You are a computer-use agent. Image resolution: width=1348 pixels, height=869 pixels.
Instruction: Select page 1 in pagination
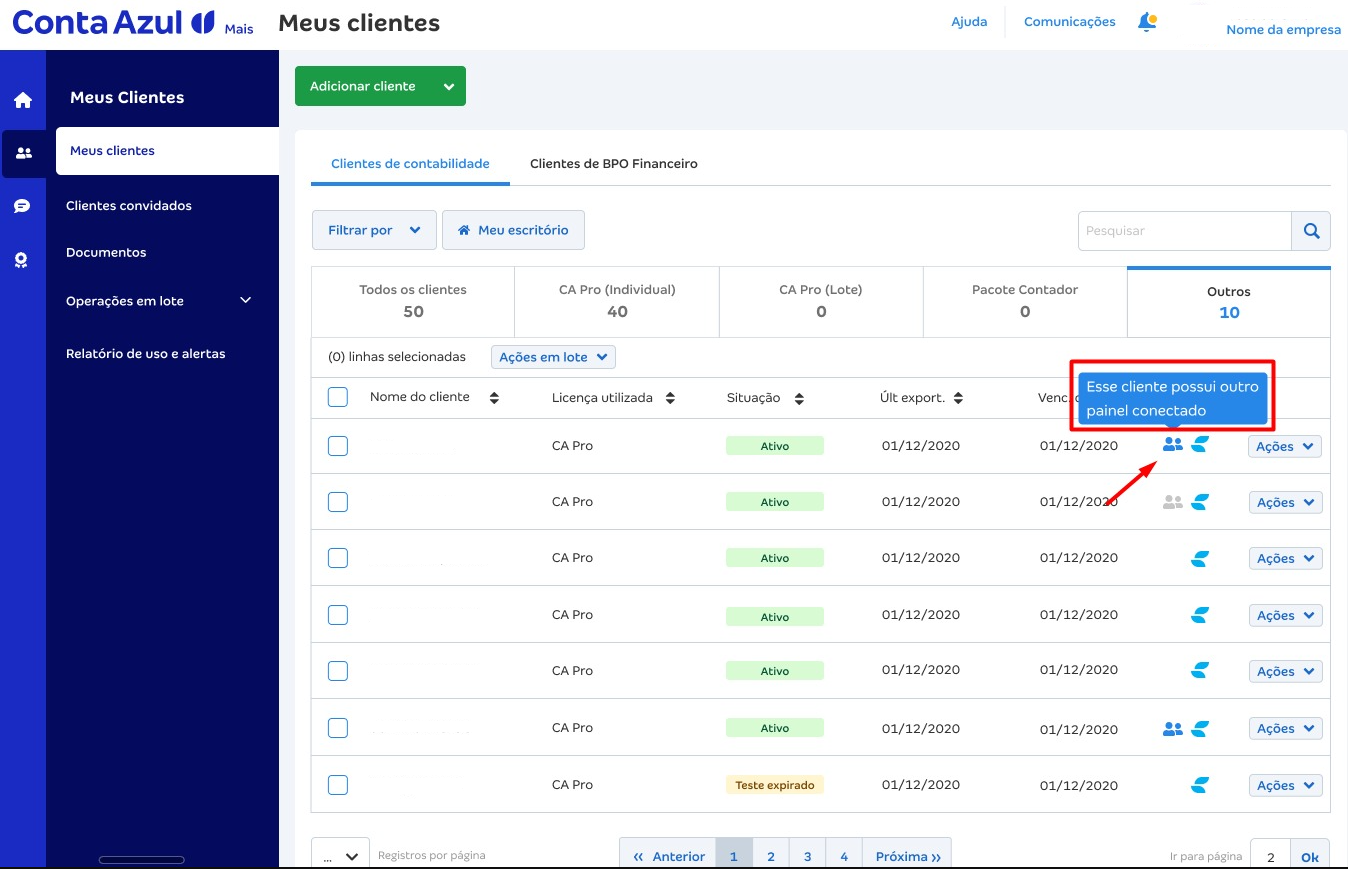coord(734,856)
